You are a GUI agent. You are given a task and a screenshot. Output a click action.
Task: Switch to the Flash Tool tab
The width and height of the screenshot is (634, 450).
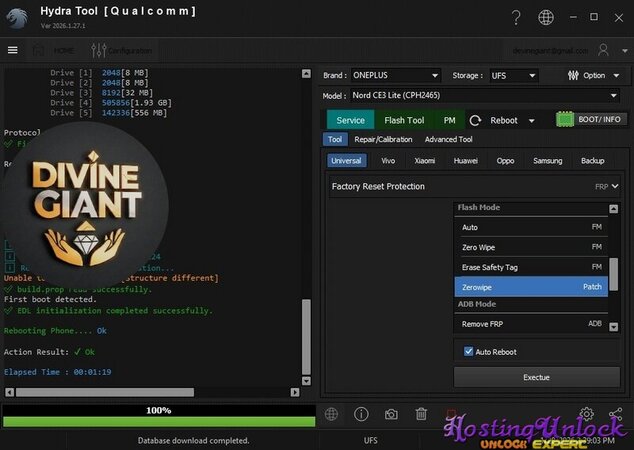coord(404,120)
